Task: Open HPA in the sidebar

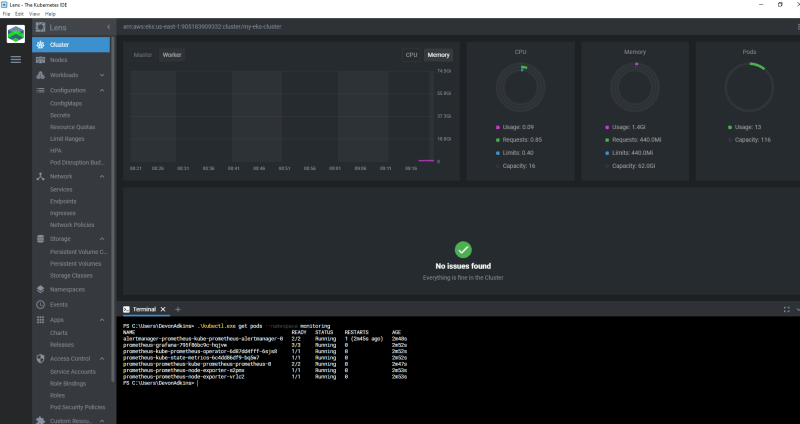Action: 56,151
